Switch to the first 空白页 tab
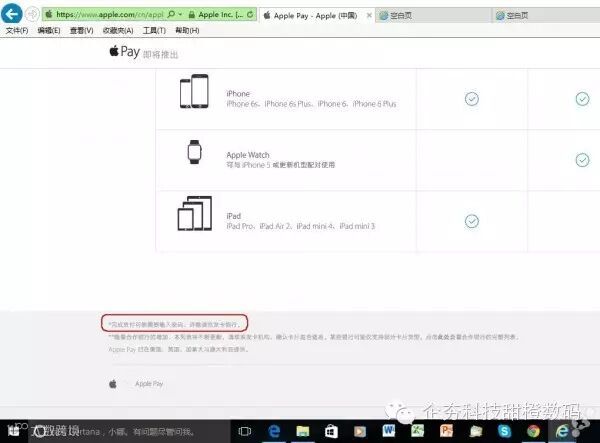The image size is (600, 443). pos(432,16)
